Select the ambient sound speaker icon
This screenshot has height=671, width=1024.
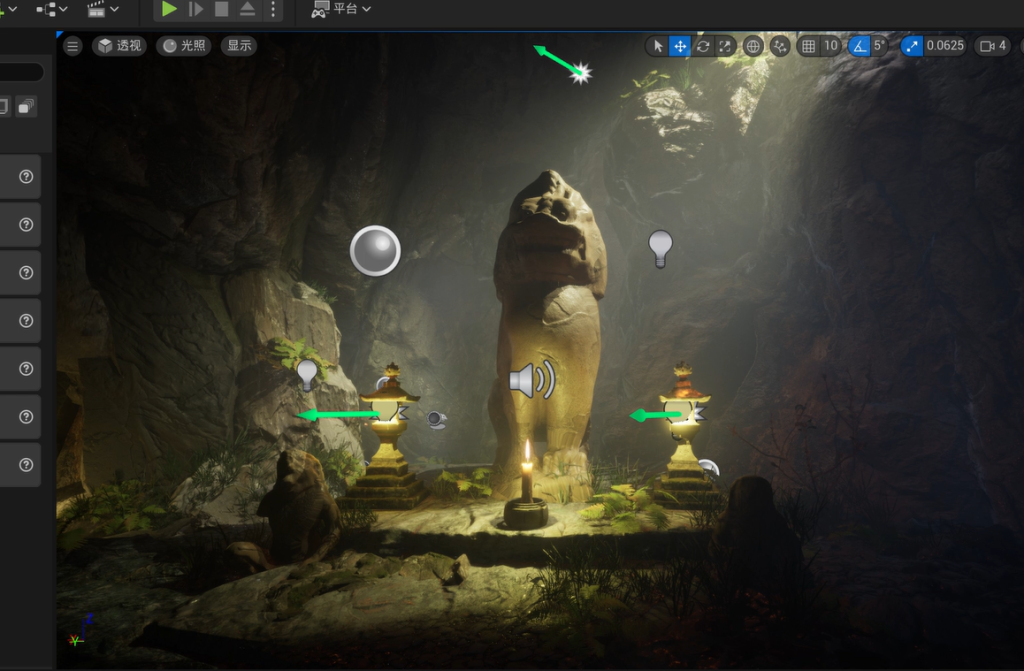coord(532,380)
